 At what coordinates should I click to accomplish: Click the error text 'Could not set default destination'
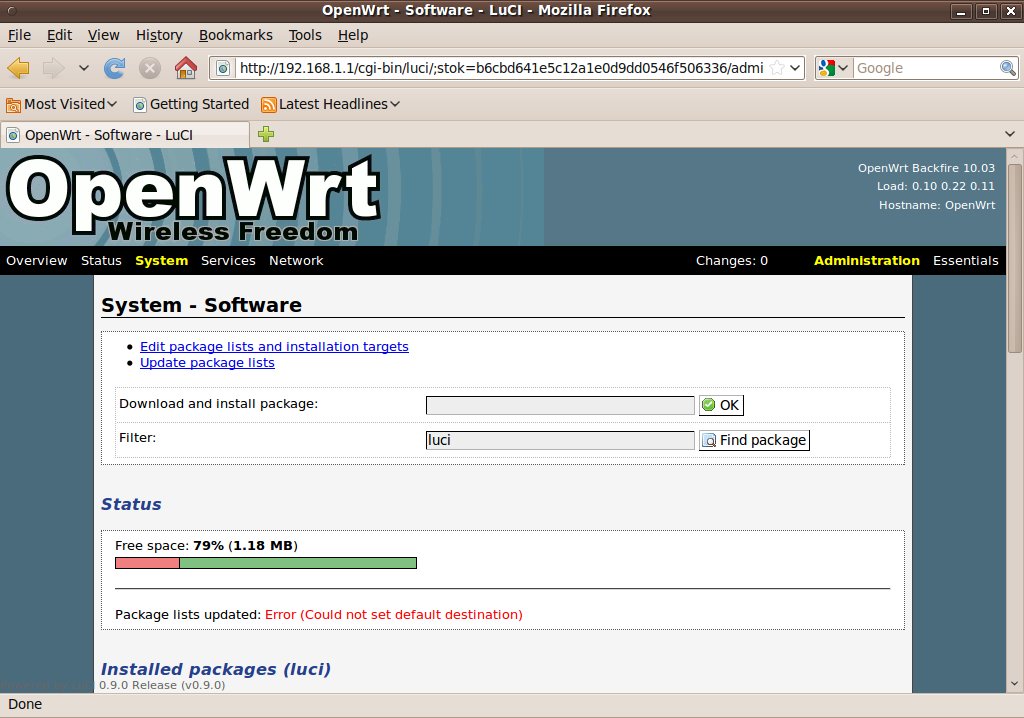coord(413,615)
